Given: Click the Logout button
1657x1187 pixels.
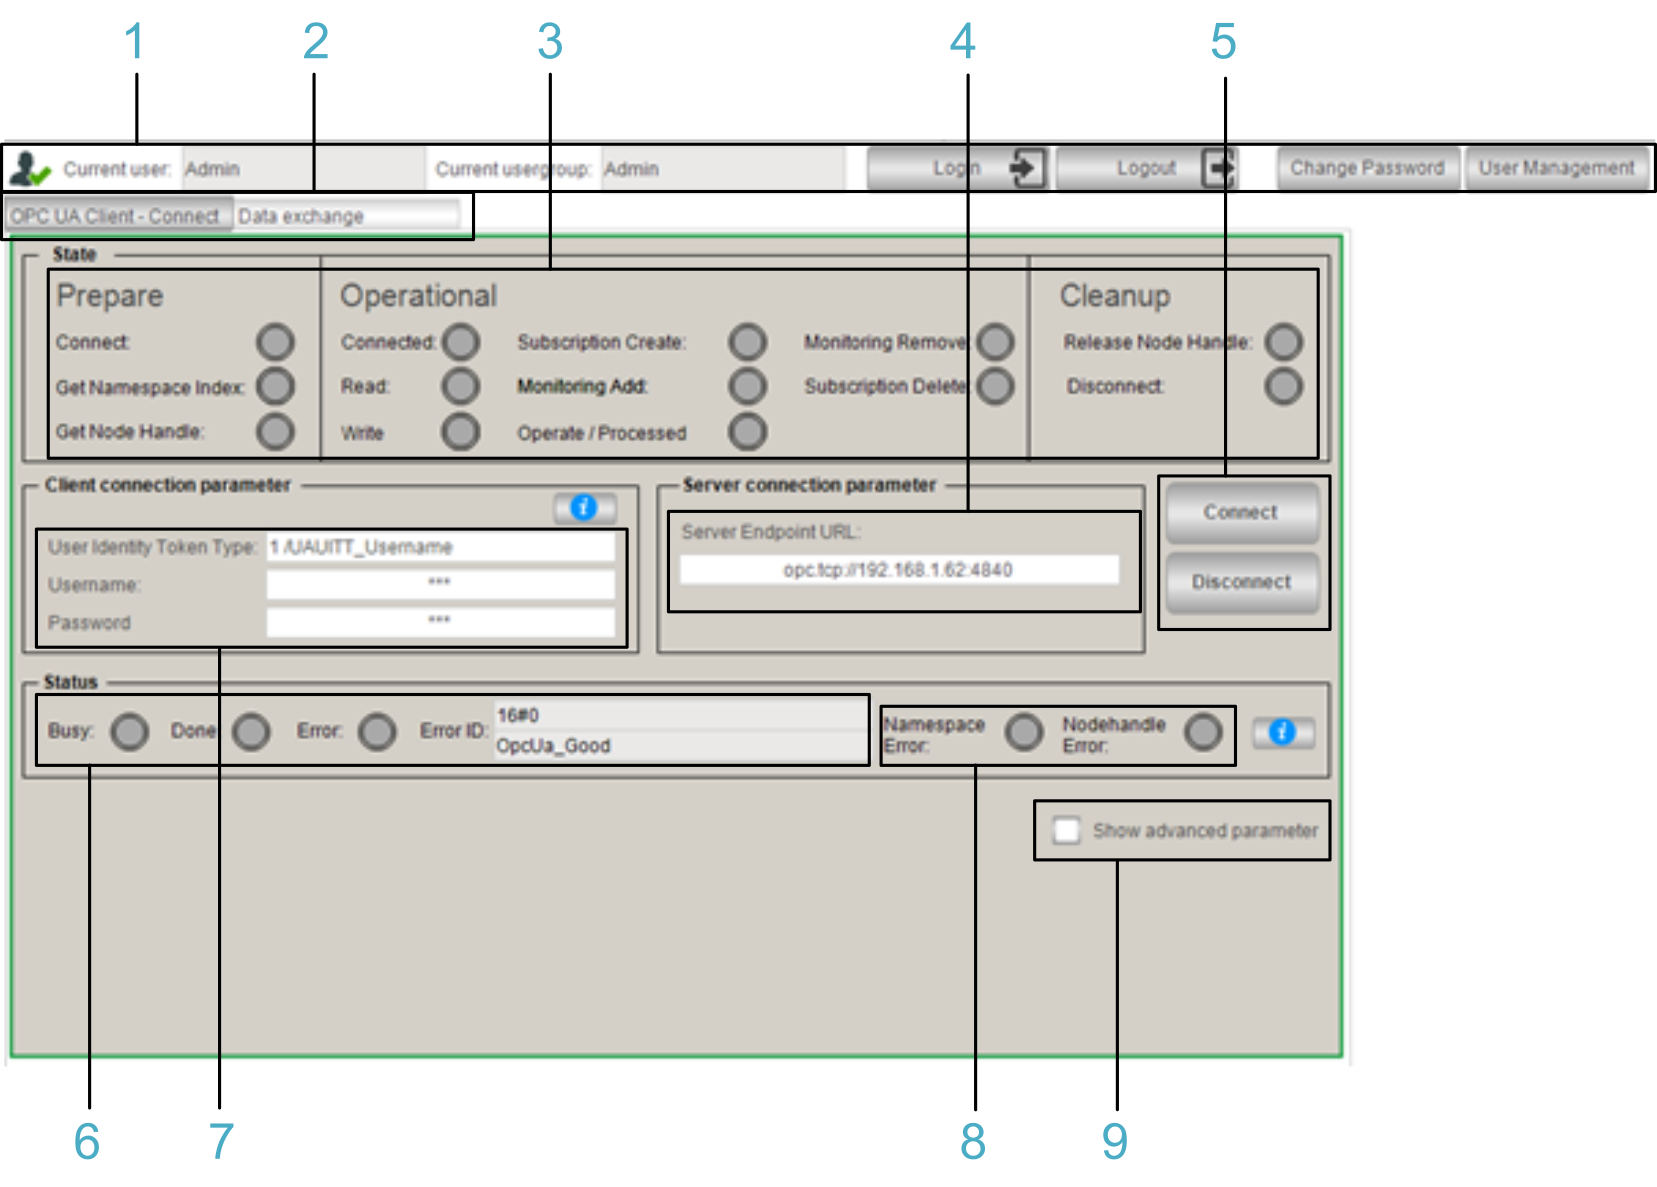Looking at the screenshot, I should tap(1147, 168).
